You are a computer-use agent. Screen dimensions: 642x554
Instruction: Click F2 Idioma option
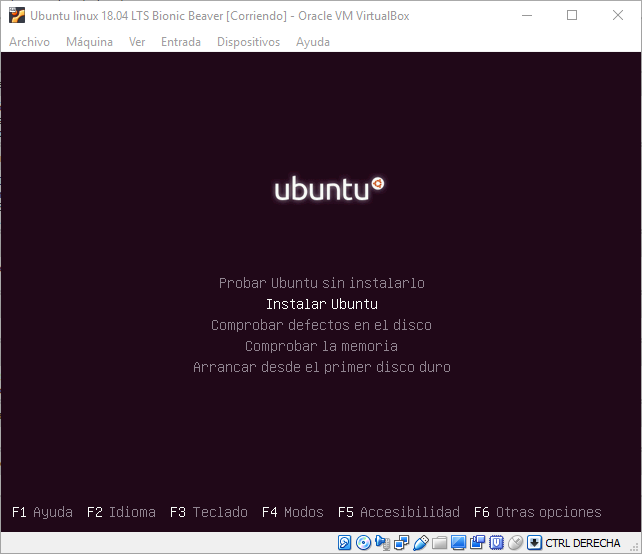tap(121, 512)
